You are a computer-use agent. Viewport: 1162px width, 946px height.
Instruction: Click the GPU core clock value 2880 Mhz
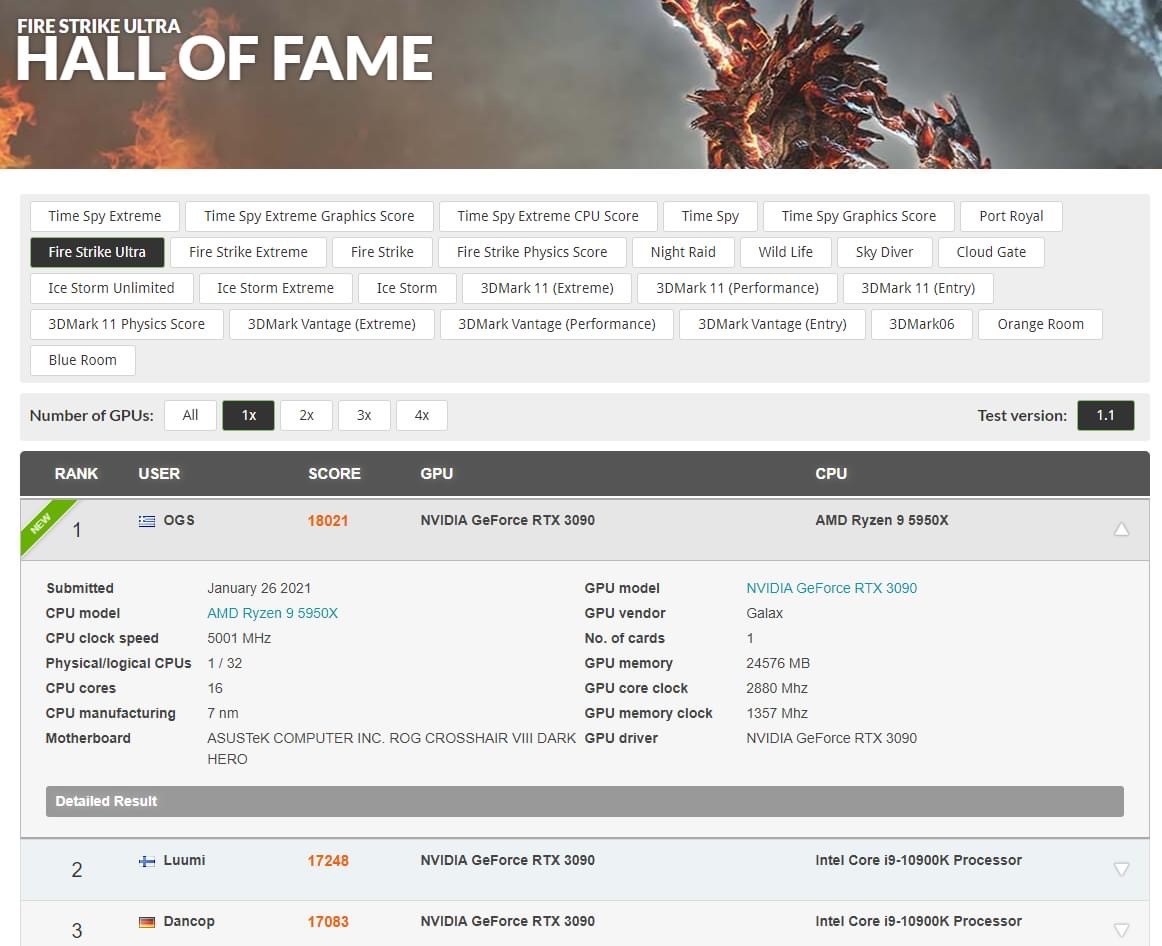pyautogui.click(x=777, y=689)
